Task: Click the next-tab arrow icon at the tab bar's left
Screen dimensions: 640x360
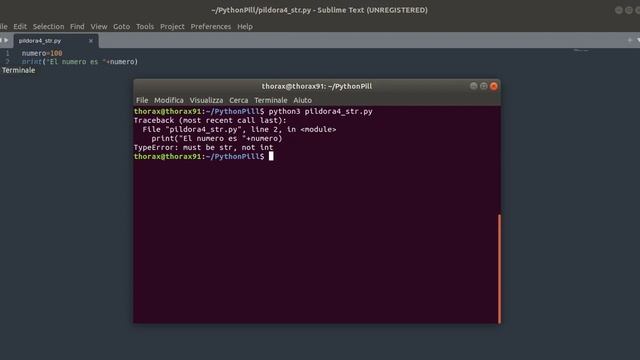Action: coord(6,40)
